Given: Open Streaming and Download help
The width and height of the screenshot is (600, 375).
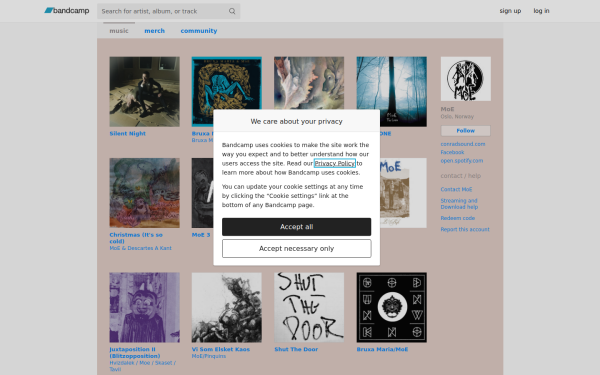Looking at the screenshot, I should pos(459,204).
